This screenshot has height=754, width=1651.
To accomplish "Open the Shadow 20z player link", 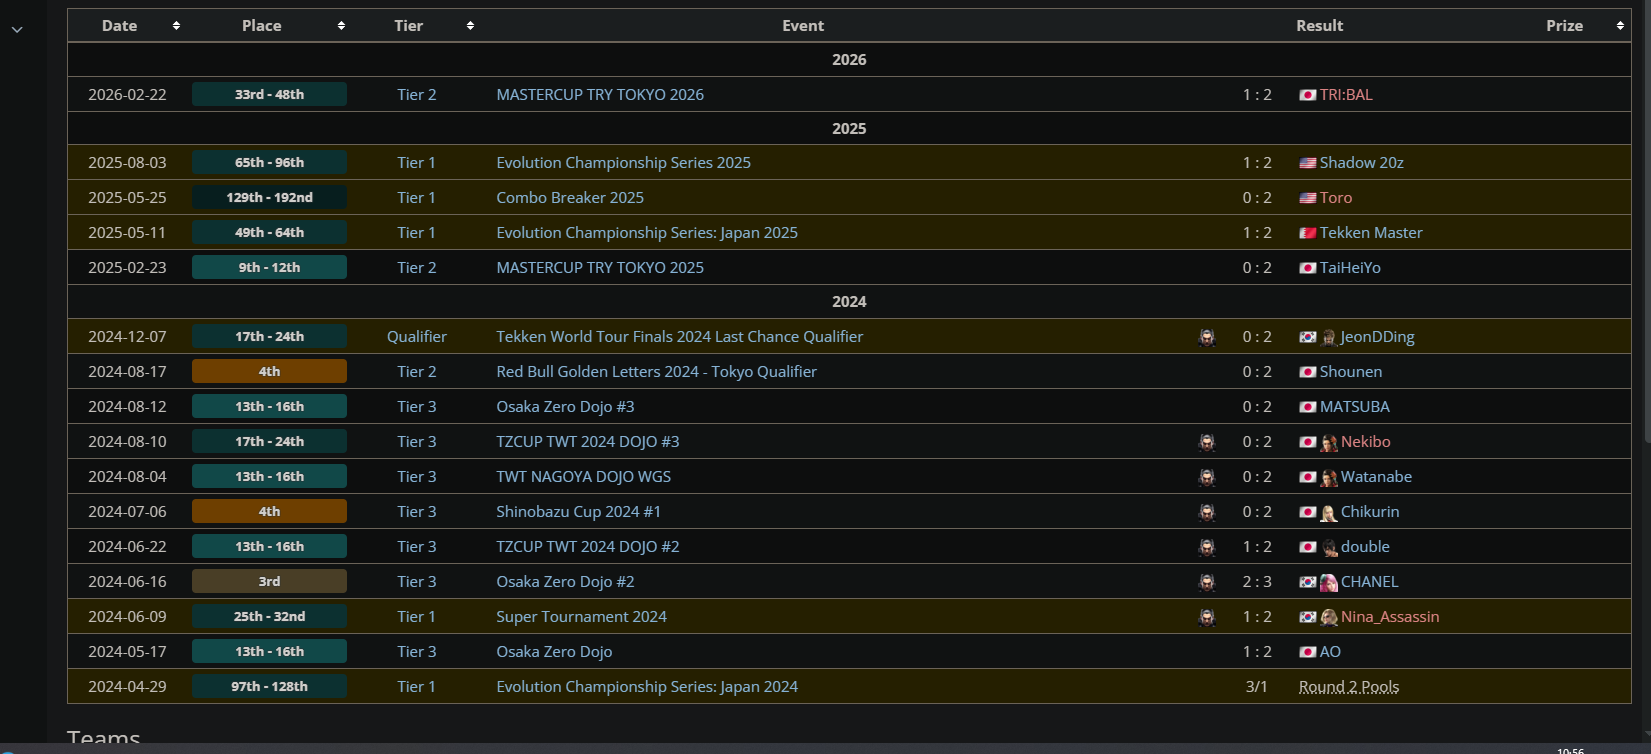I will [x=1362, y=163].
